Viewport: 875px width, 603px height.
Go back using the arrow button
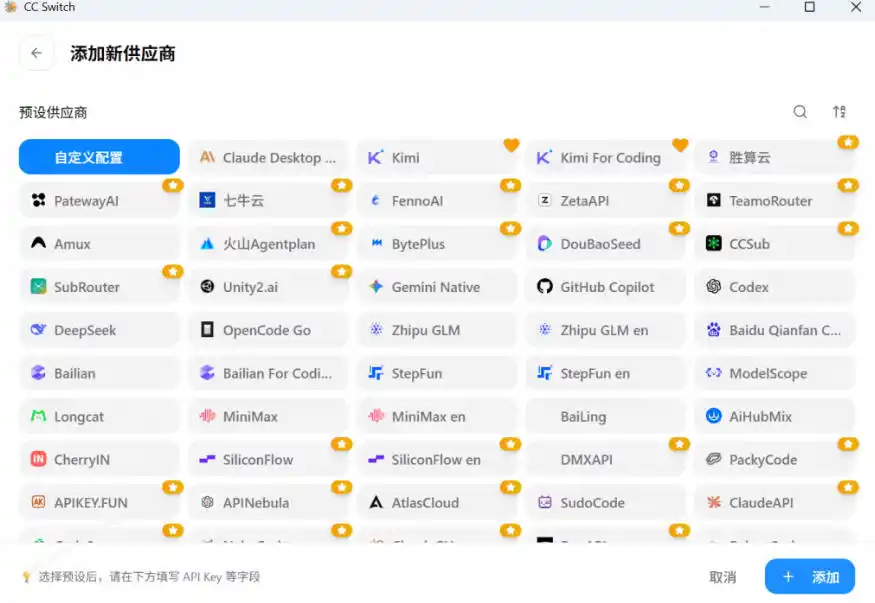(x=37, y=53)
